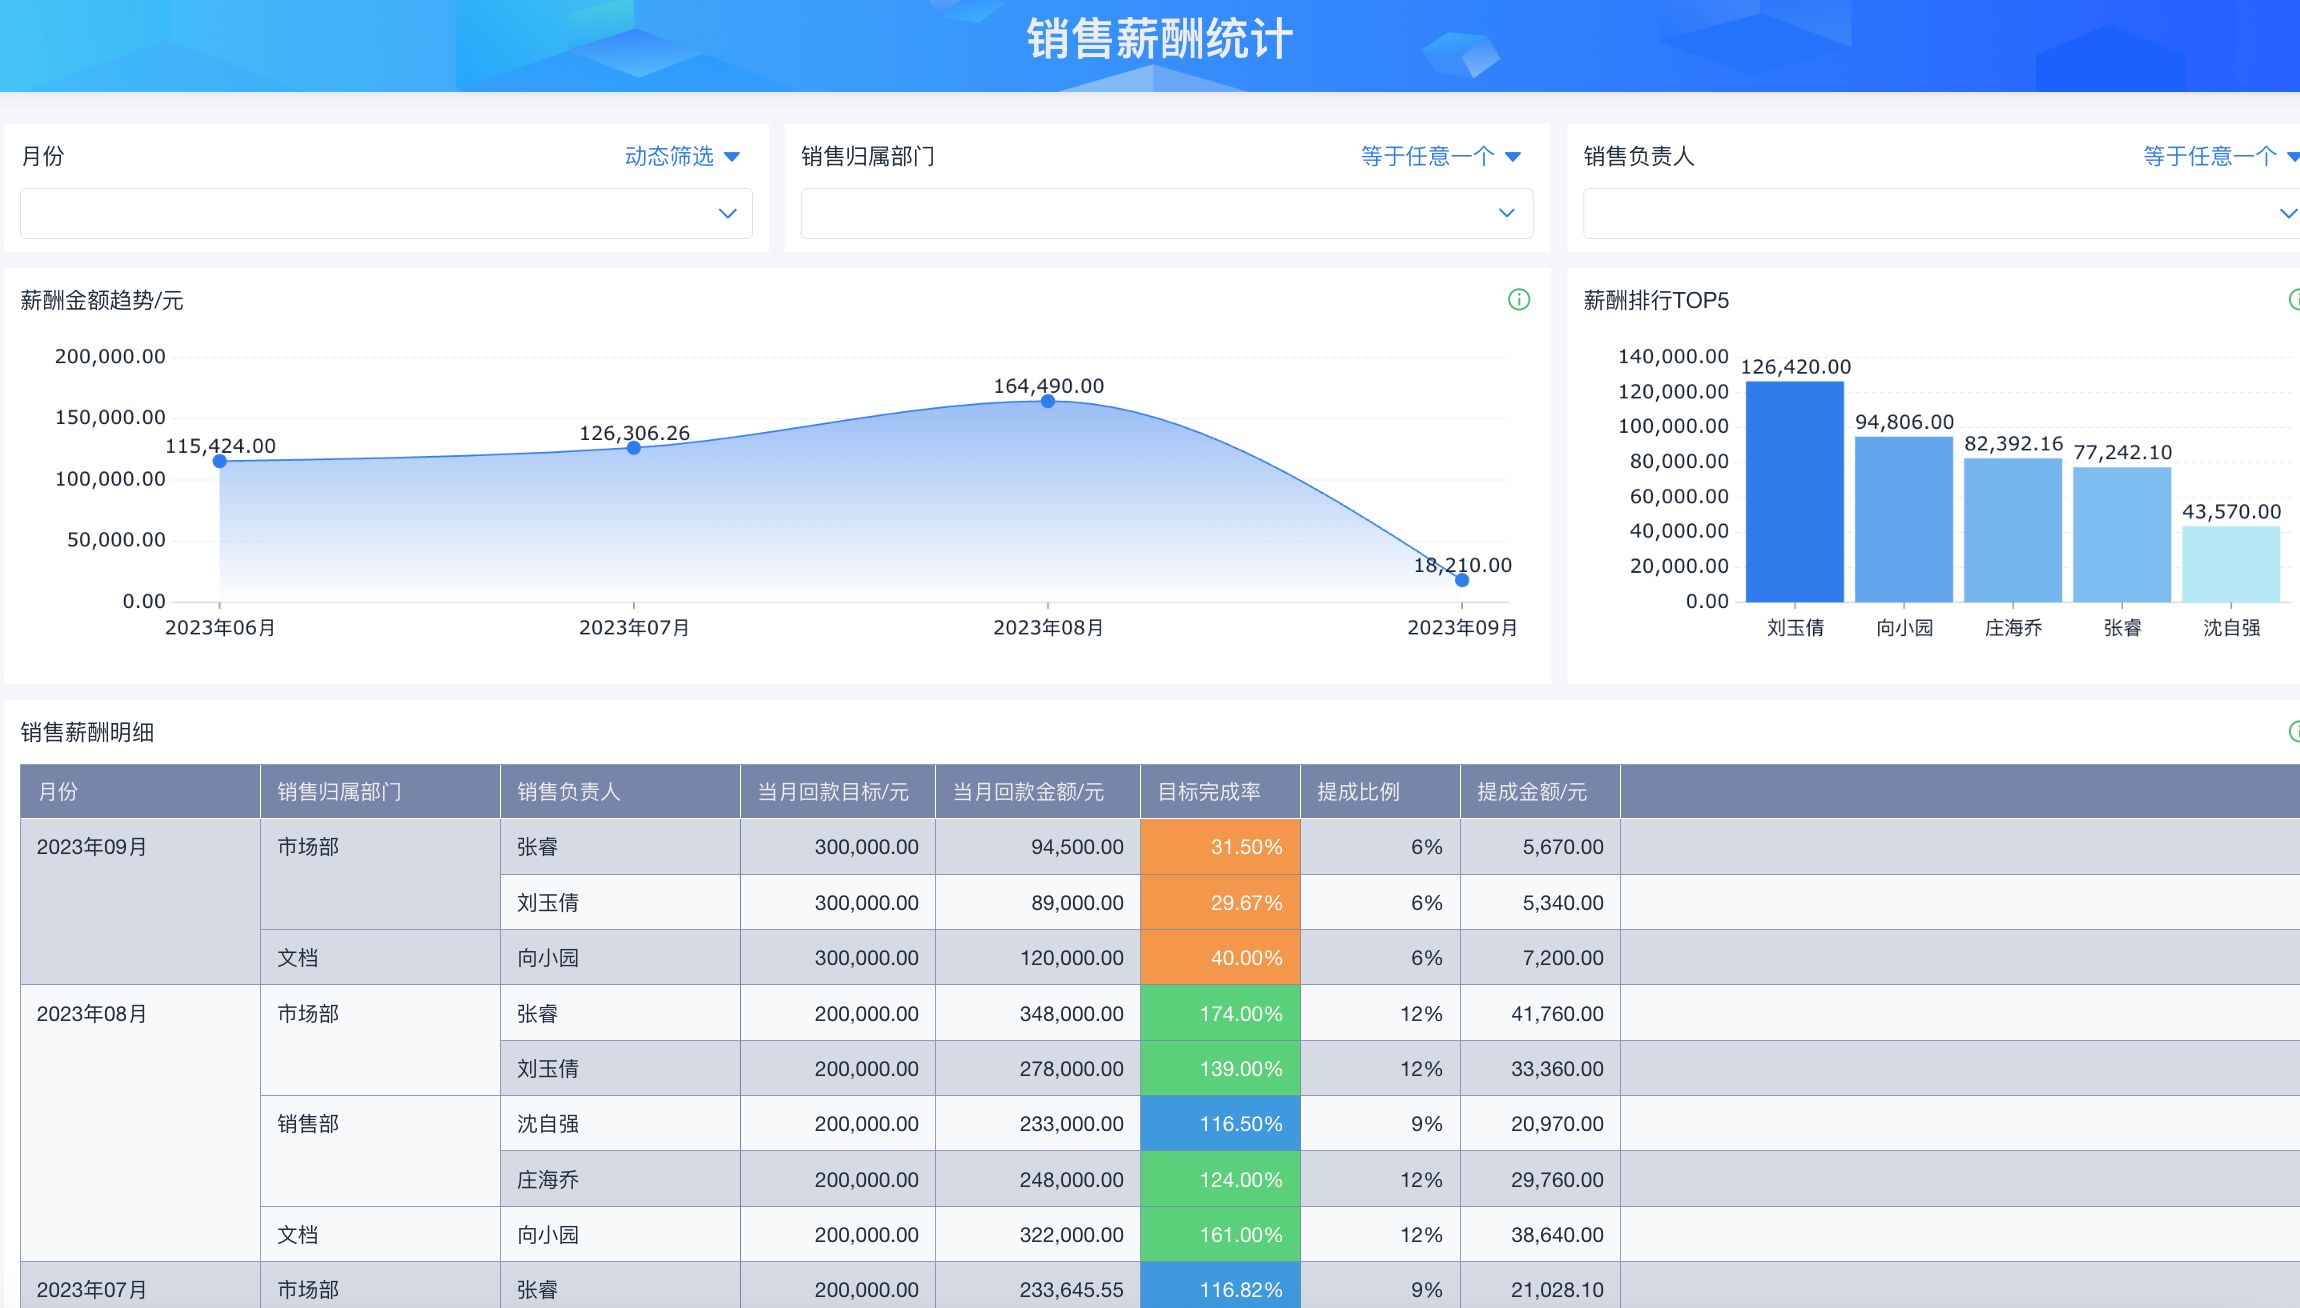Screen dimensions: 2300x1308
Task: Click the 2023年08月 data point on the trend line
Action: tap(1047, 401)
